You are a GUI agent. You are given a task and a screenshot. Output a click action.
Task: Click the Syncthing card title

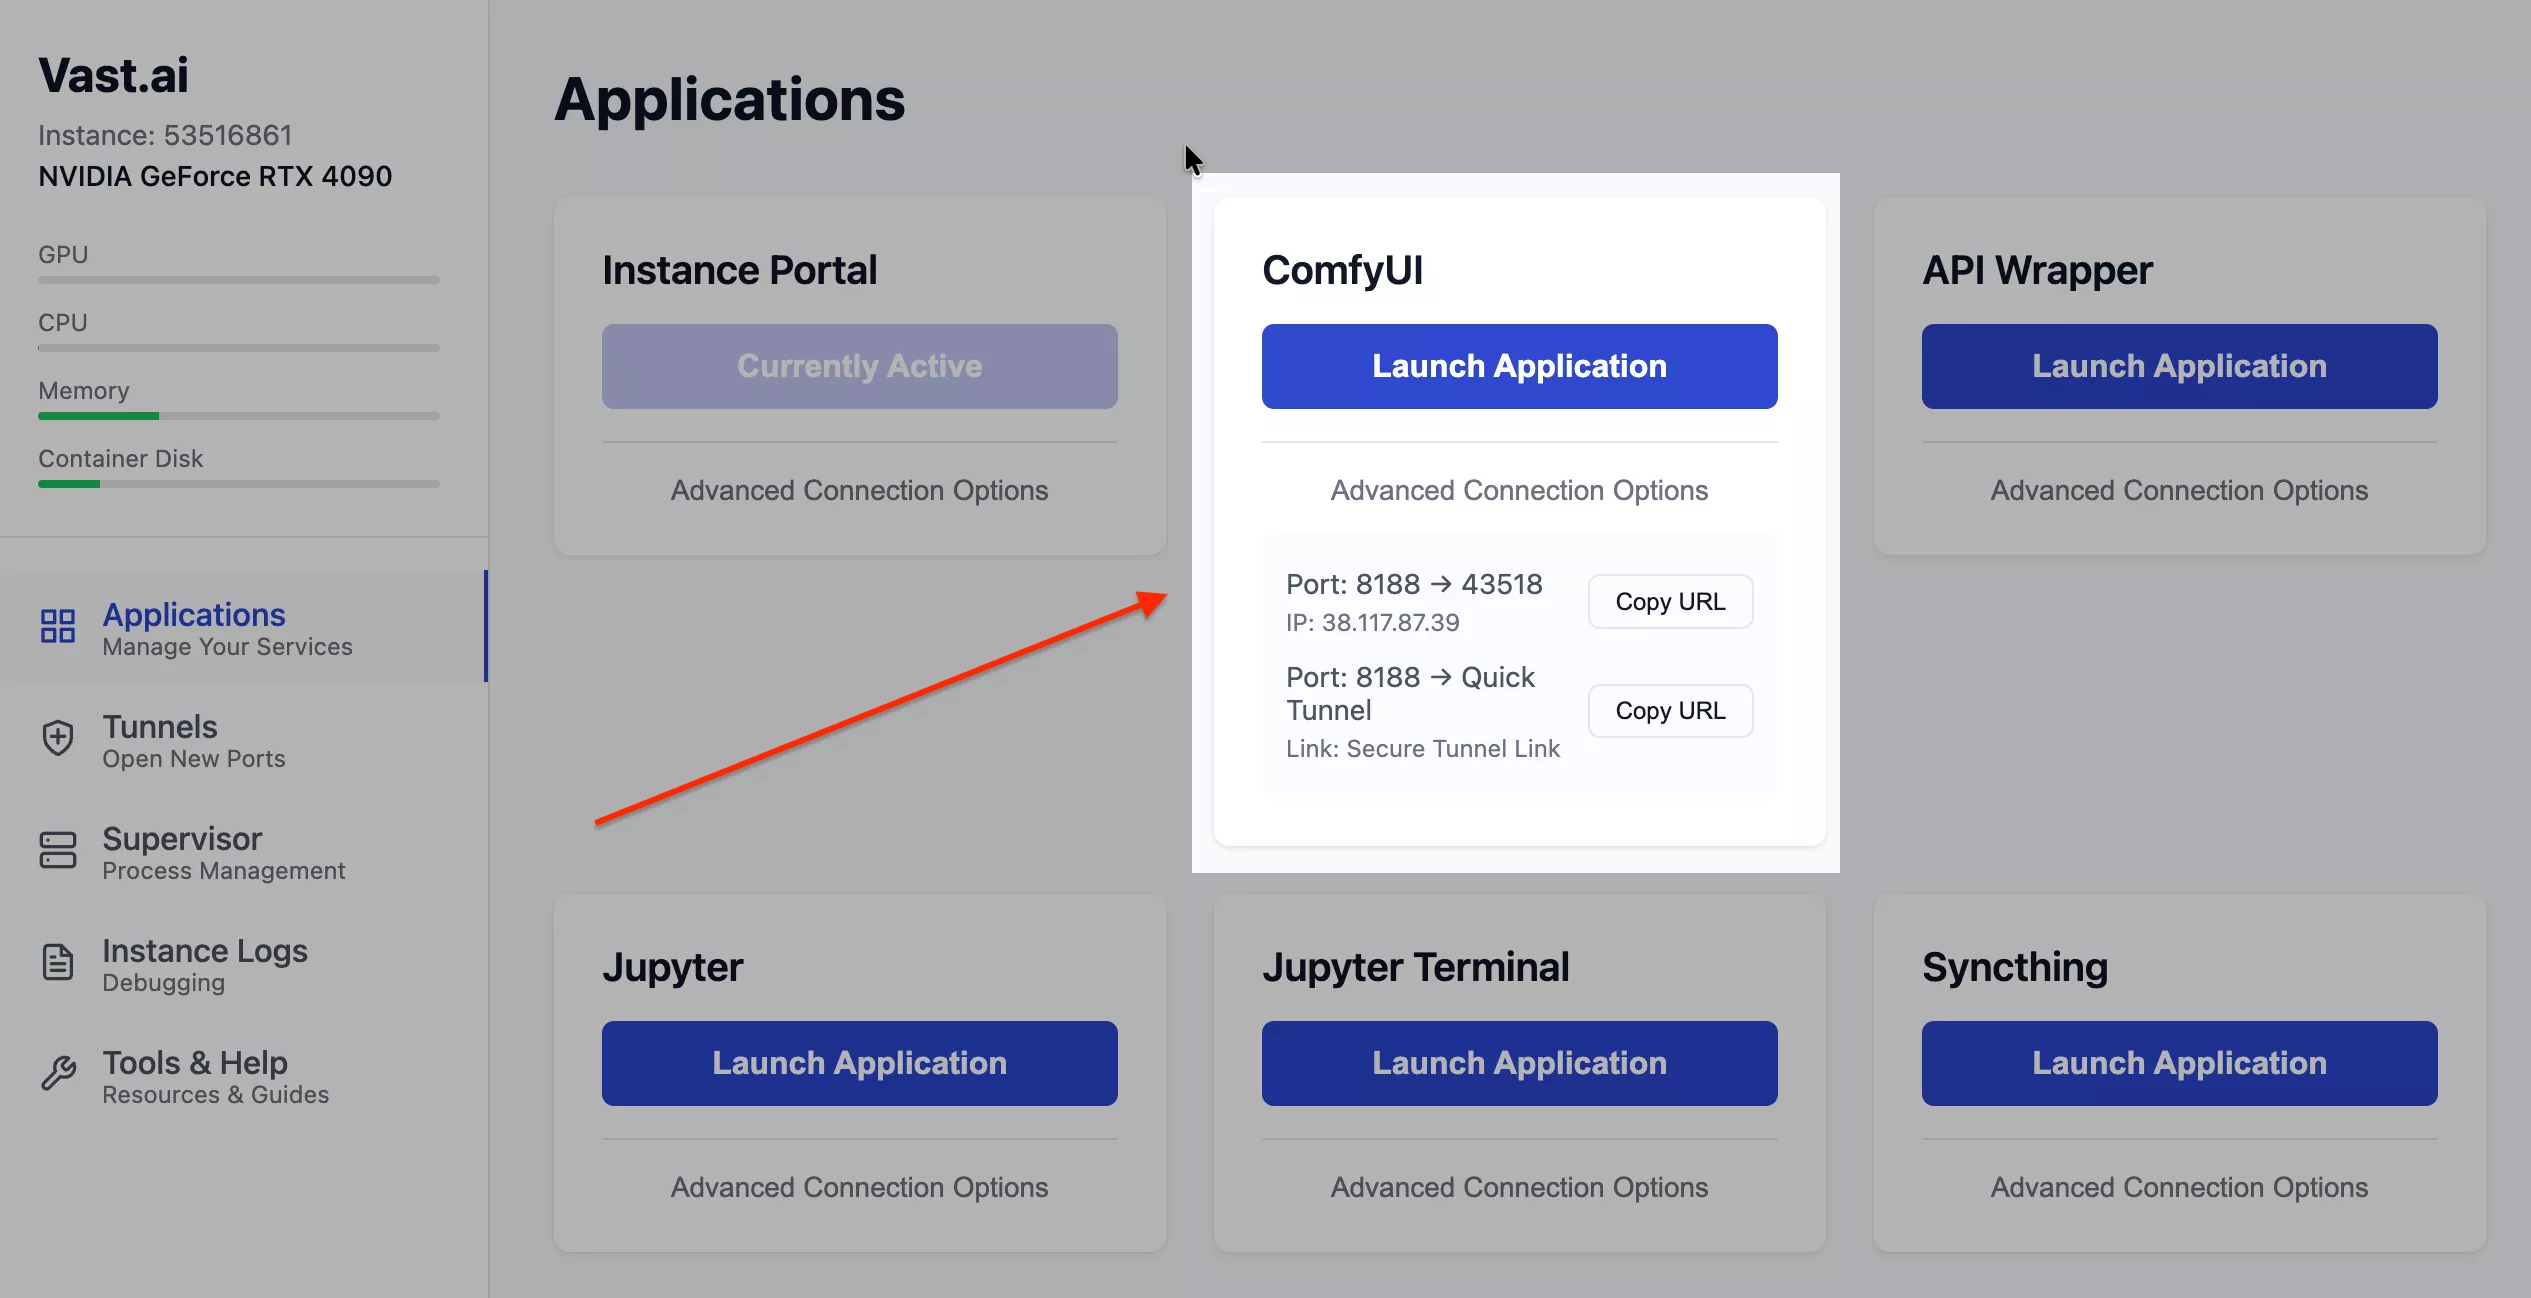2015,967
